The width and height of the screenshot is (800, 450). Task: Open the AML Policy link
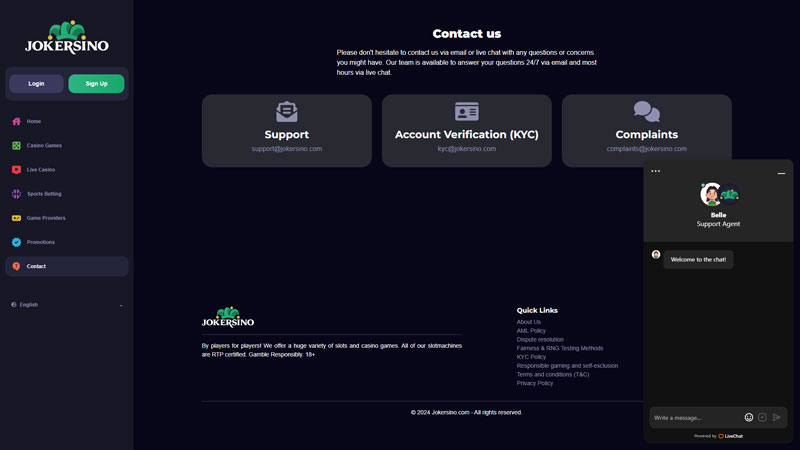pyautogui.click(x=531, y=331)
